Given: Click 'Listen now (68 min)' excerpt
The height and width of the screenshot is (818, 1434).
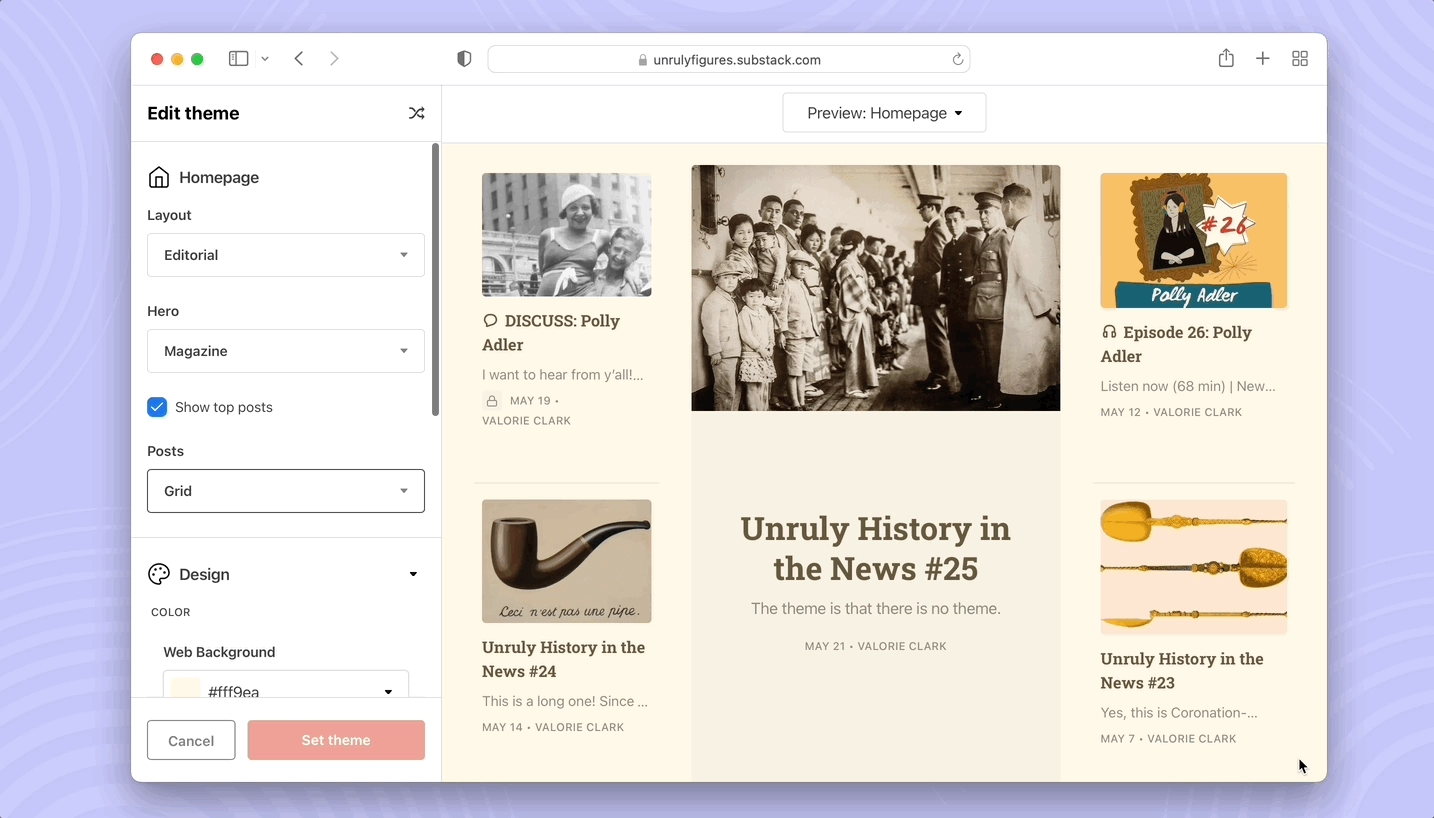Looking at the screenshot, I should 1188,386.
